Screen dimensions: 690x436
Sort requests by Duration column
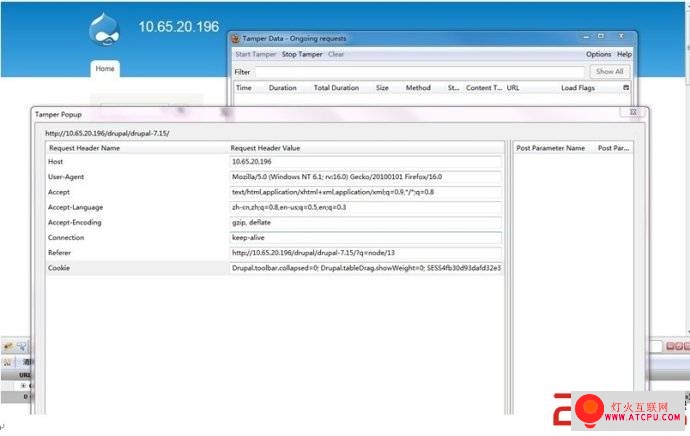click(x=283, y=88)
